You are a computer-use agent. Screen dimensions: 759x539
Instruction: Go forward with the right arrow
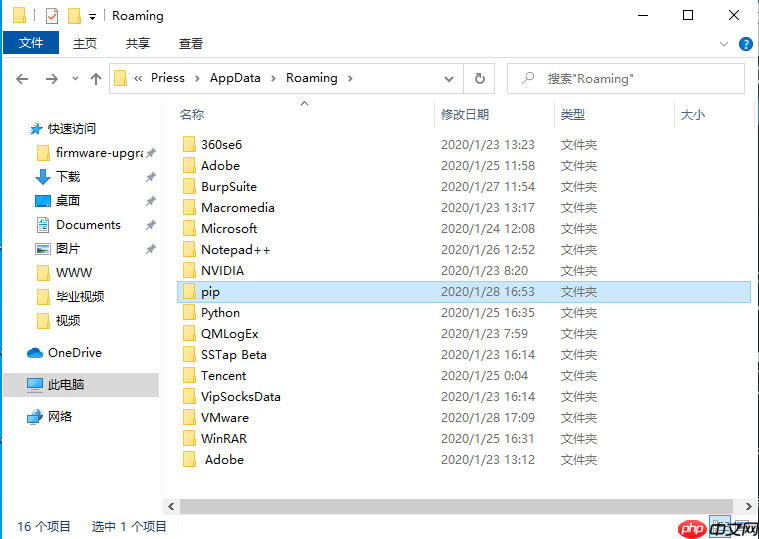pyautogui.click(x=51, y=78)
